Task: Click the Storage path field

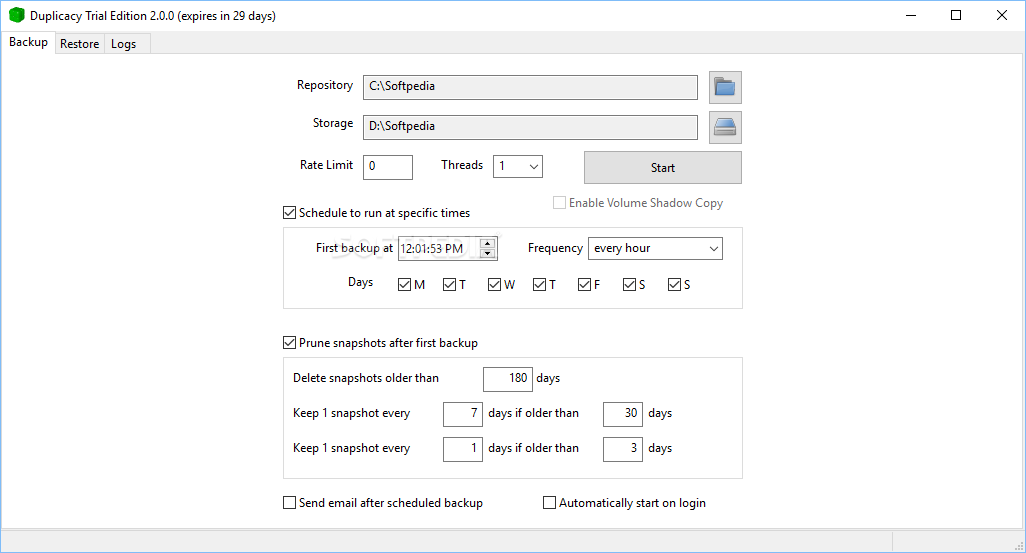Action: point(530,127)
